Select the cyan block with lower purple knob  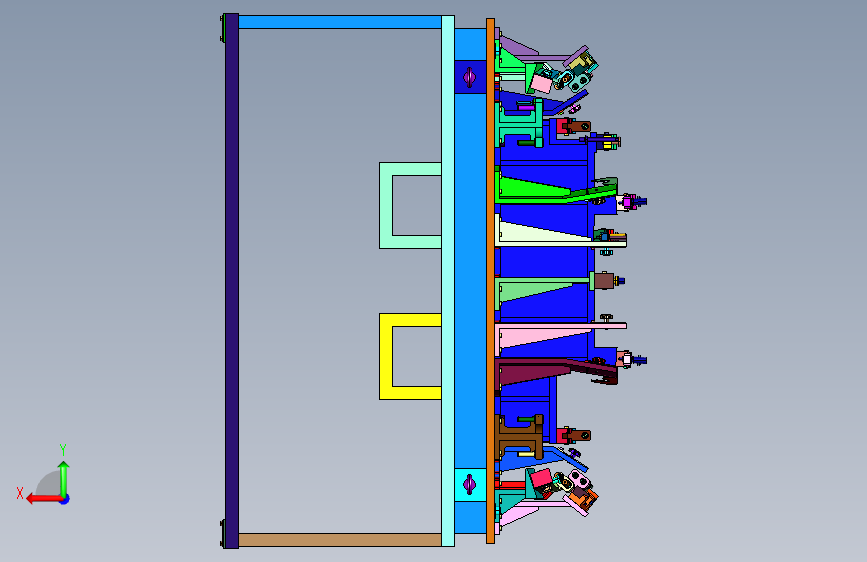point(470,485)
